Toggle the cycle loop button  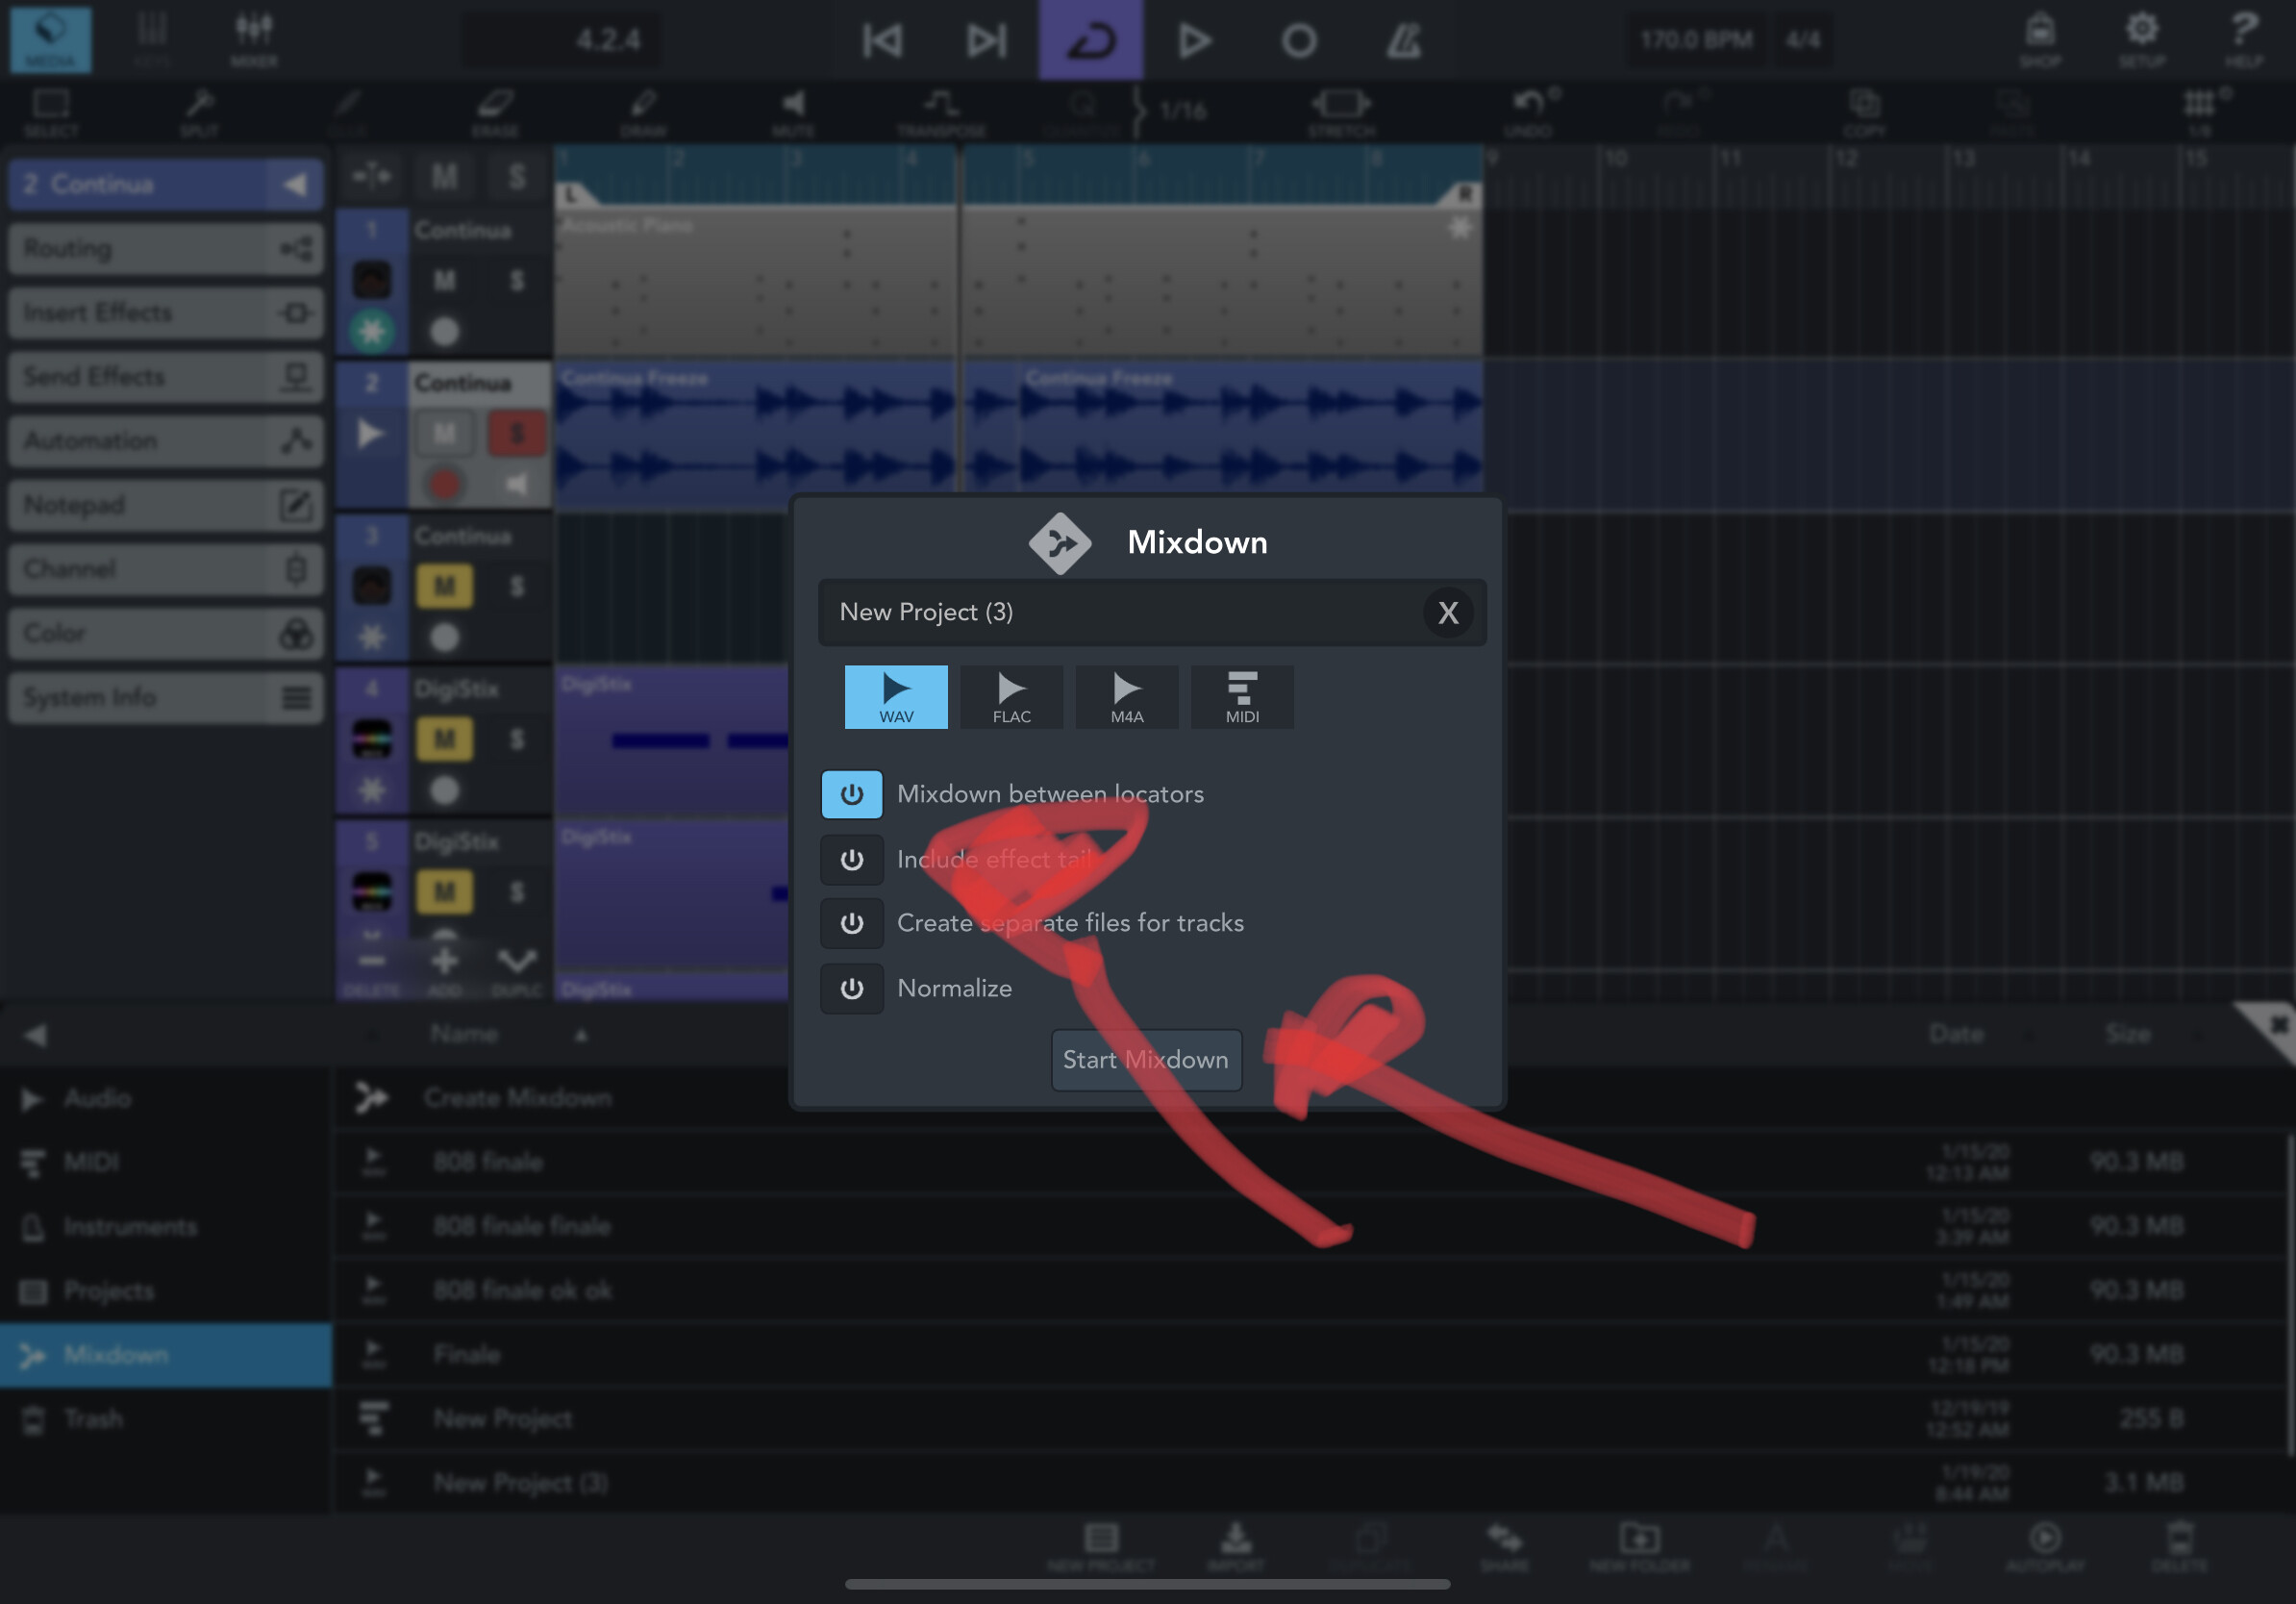tap(1090, 40)
